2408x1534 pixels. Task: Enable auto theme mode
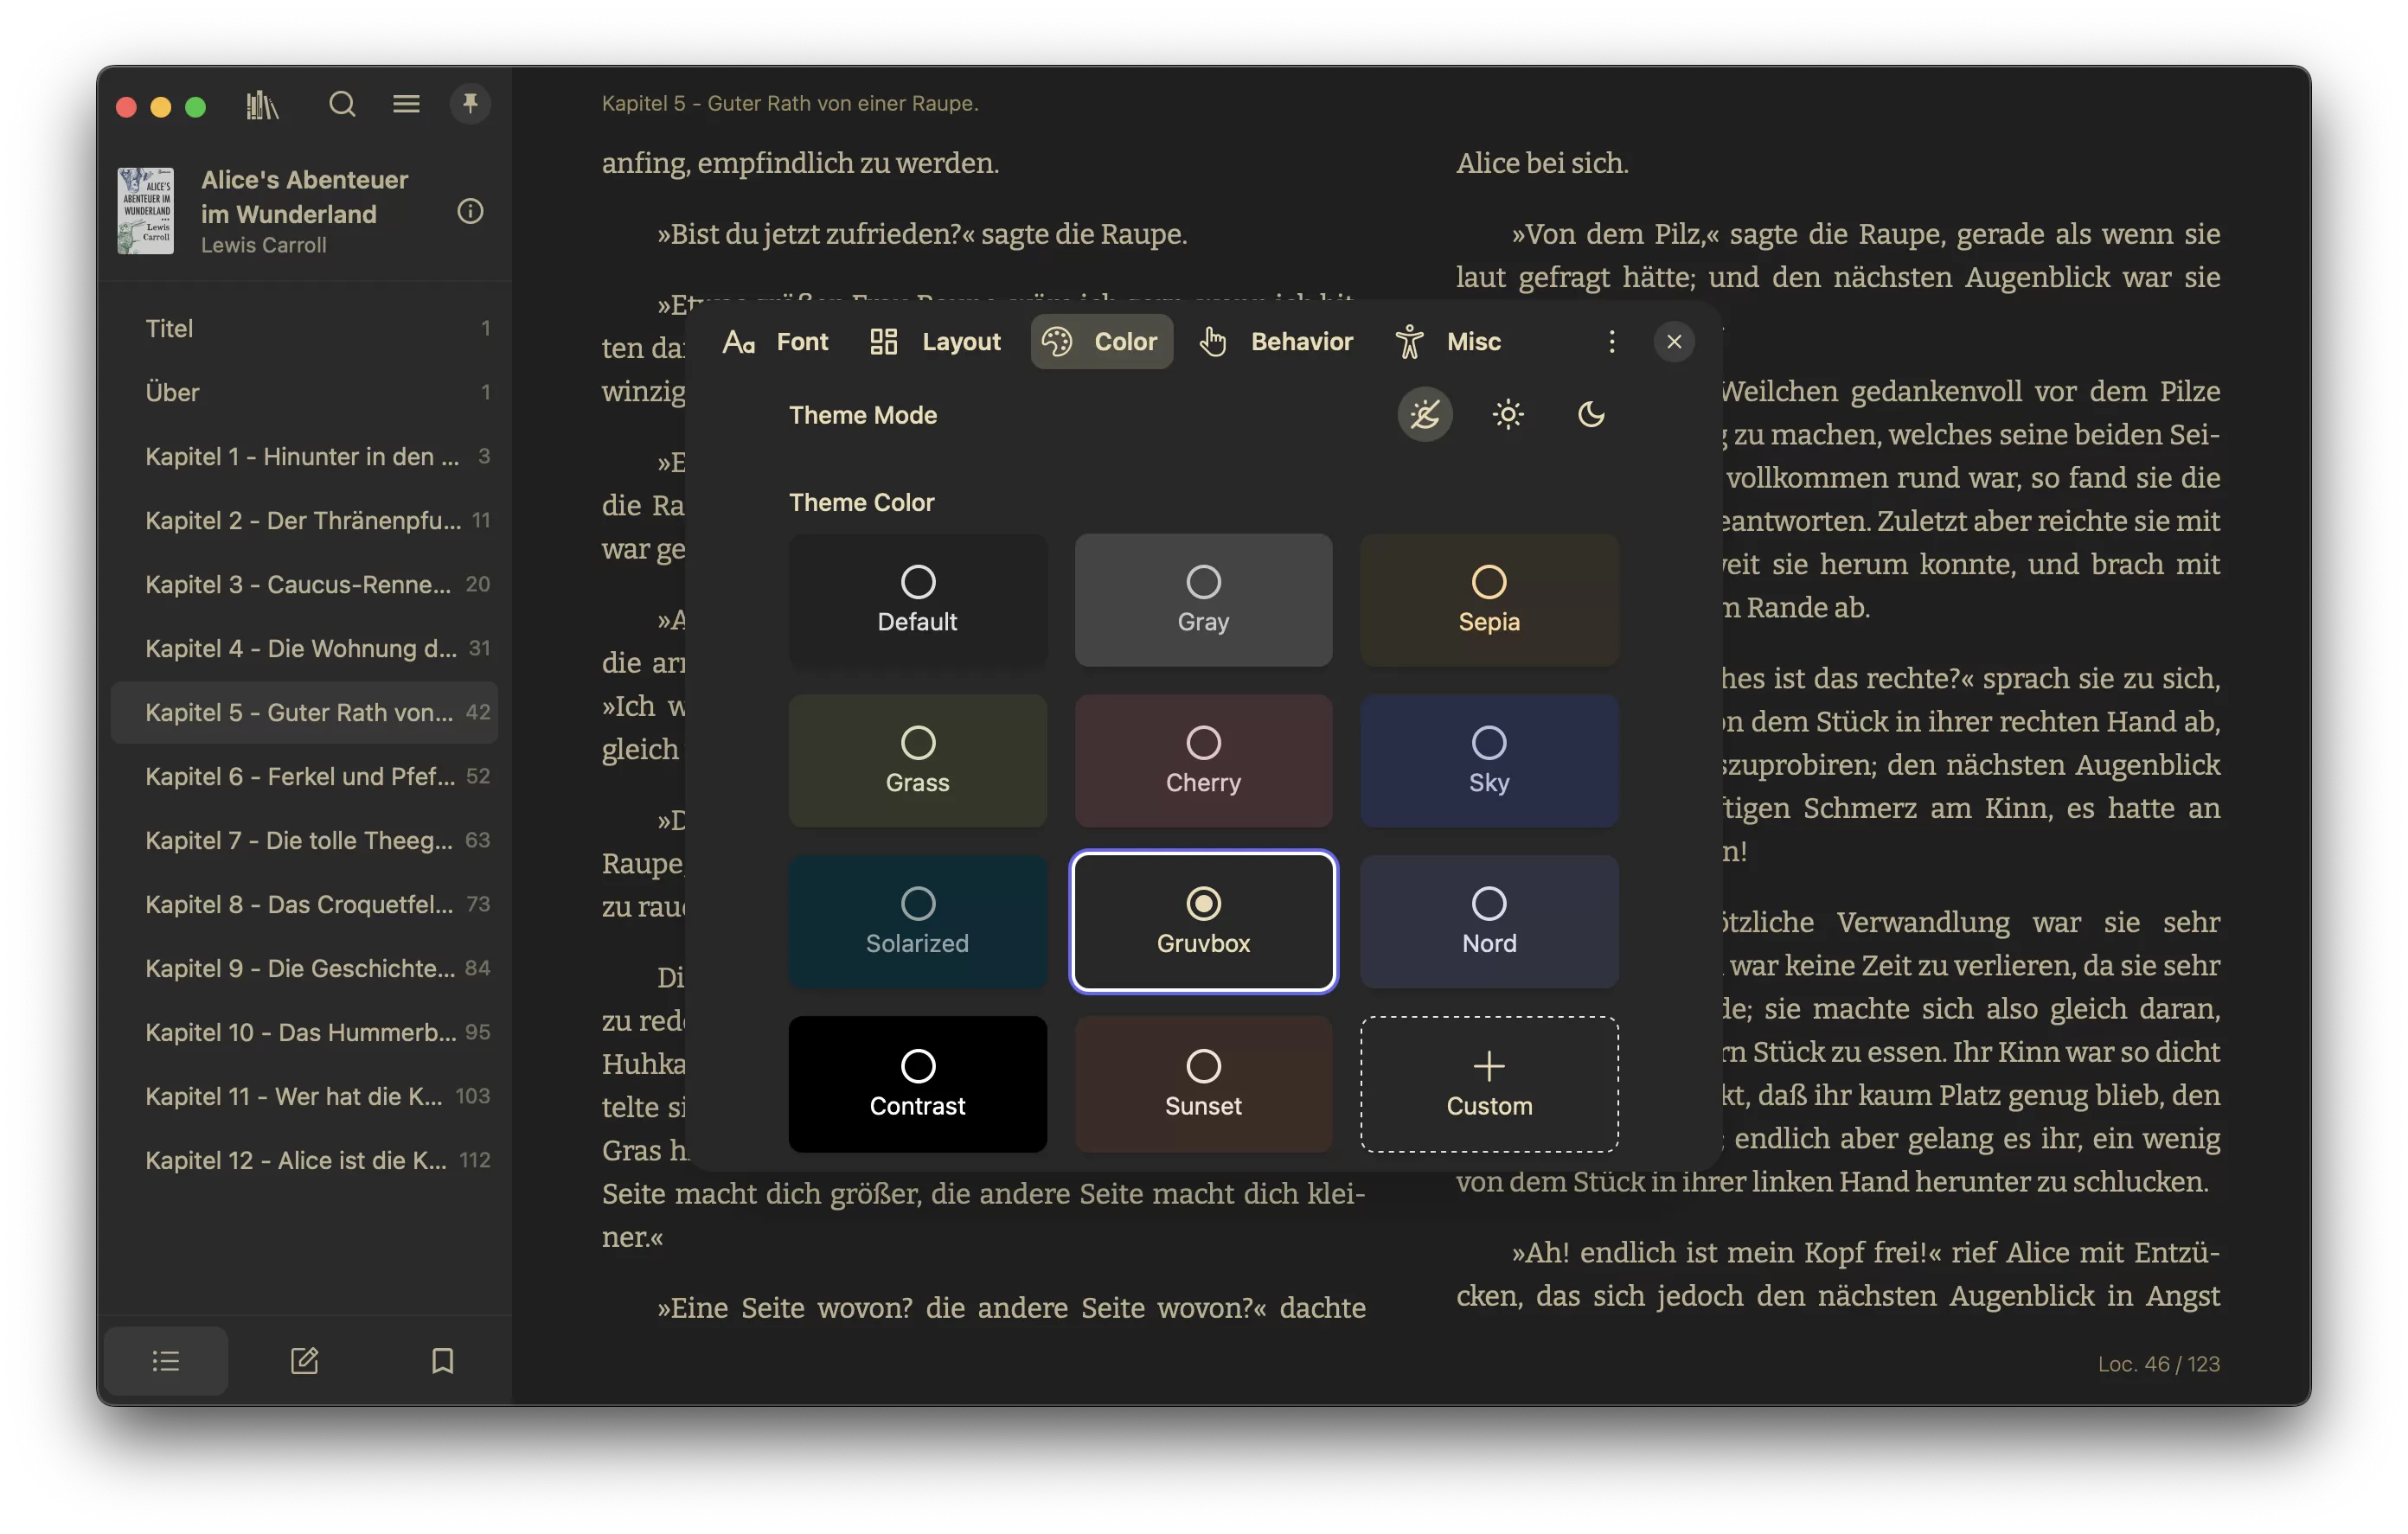1425,414
